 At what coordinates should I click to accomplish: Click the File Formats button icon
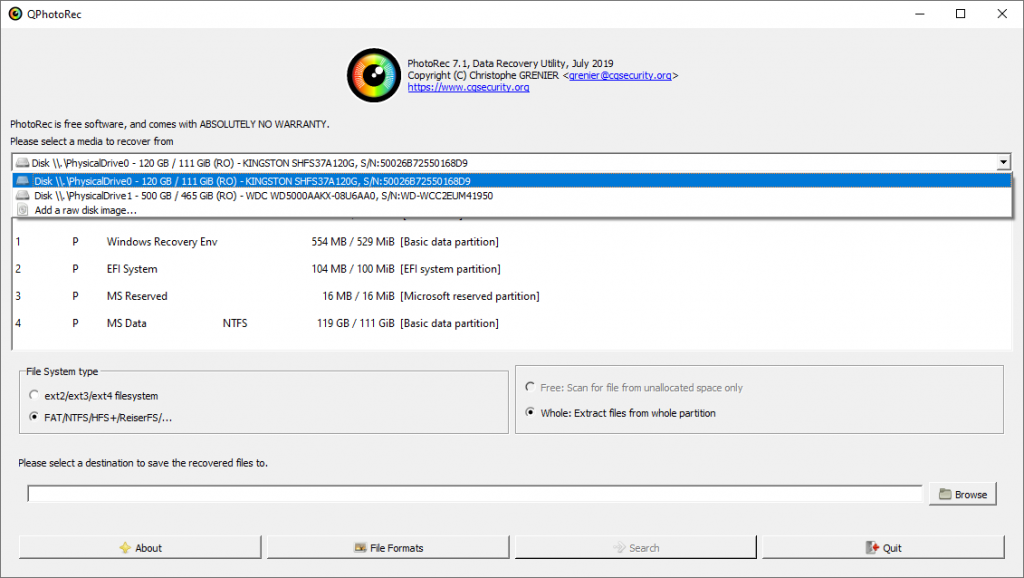point(361,548)
